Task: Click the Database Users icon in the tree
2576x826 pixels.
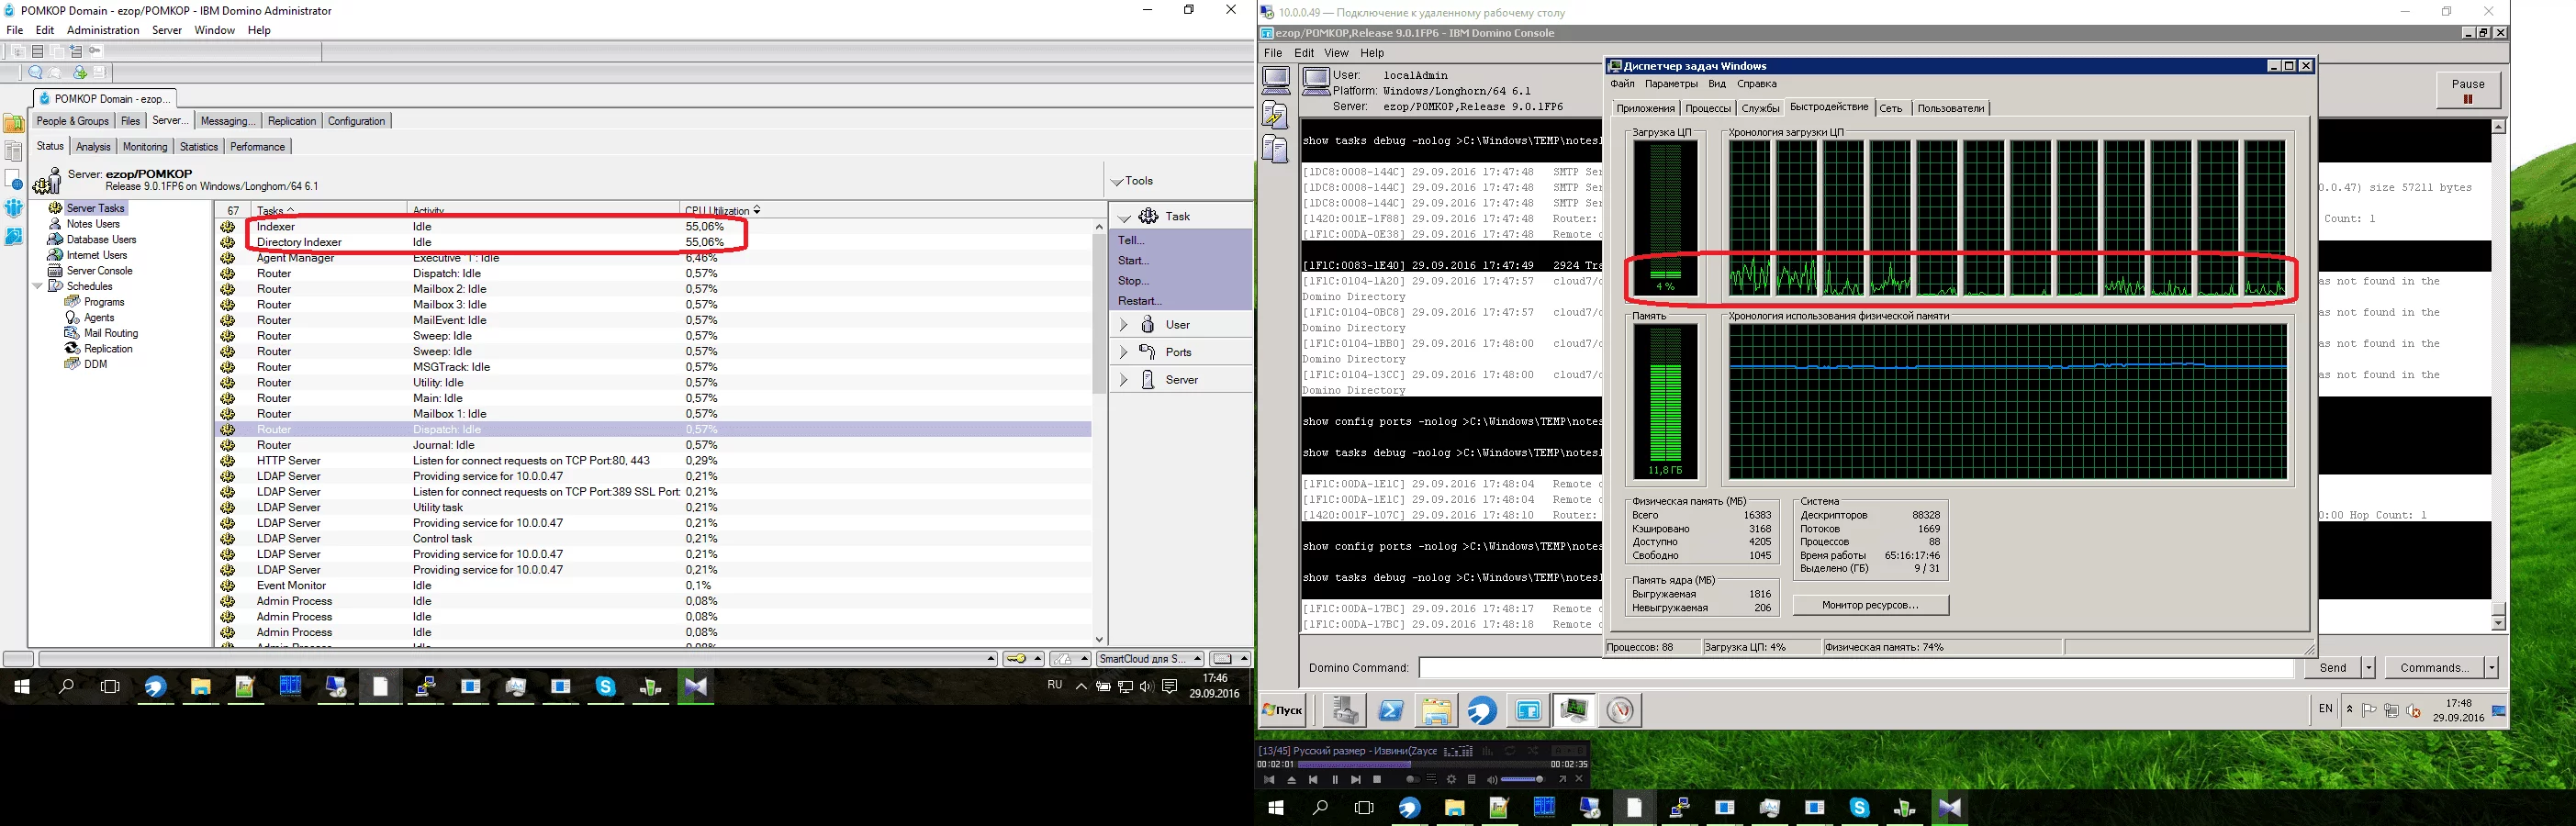Action: [55, 240]
